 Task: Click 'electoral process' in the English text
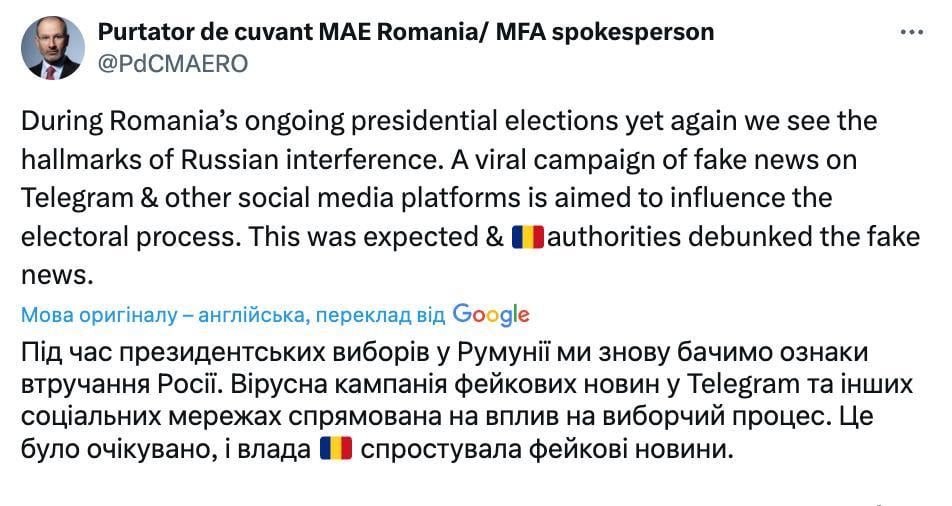click(129, 237)
